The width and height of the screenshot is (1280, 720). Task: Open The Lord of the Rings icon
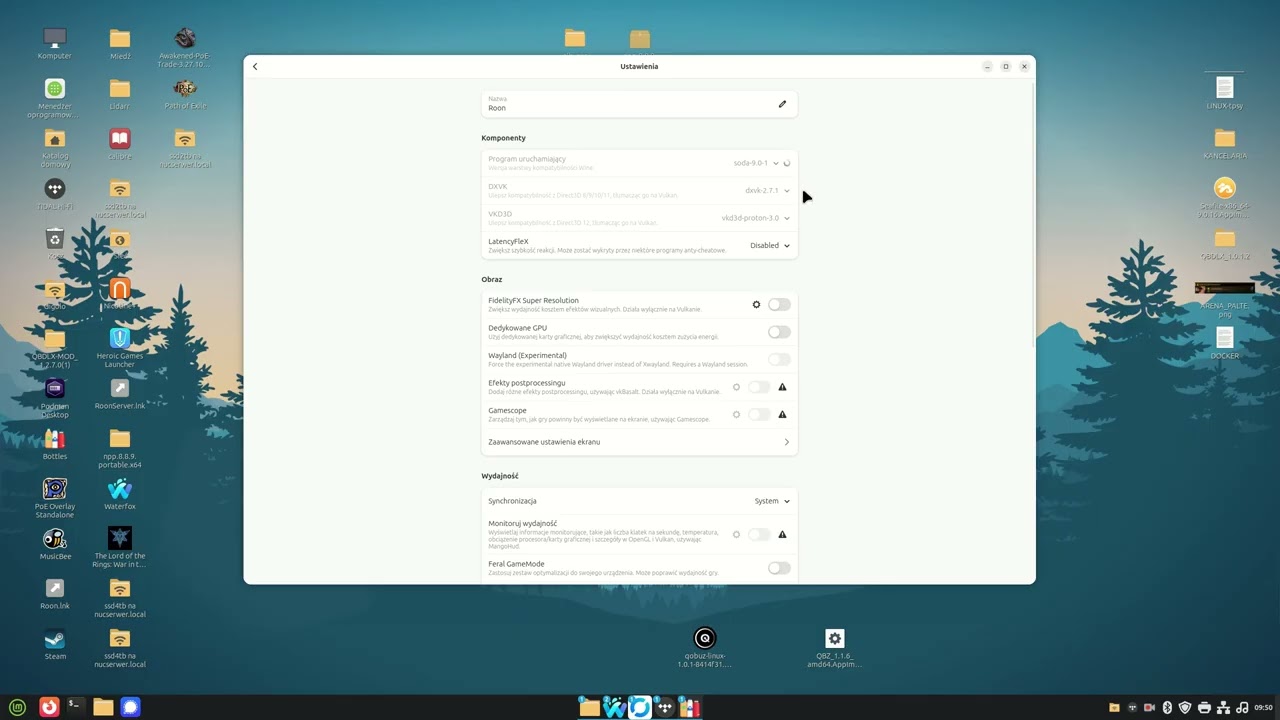pyautogui.click(x=119, y=547)
